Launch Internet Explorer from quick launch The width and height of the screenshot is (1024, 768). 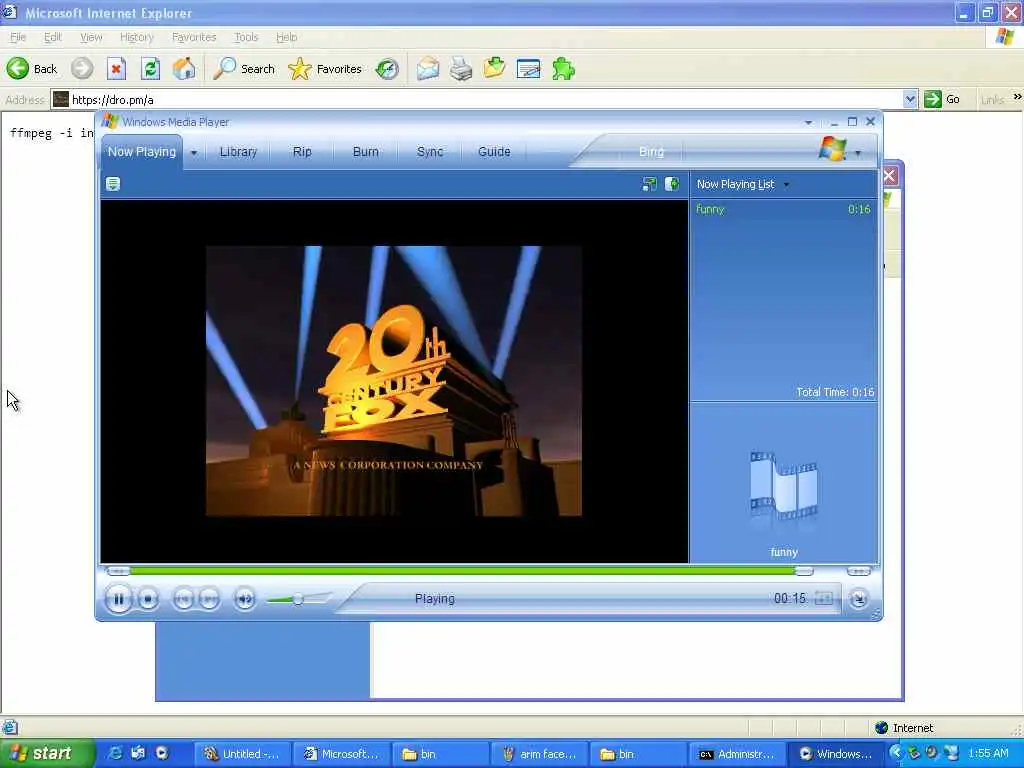(x=115, y=754)
